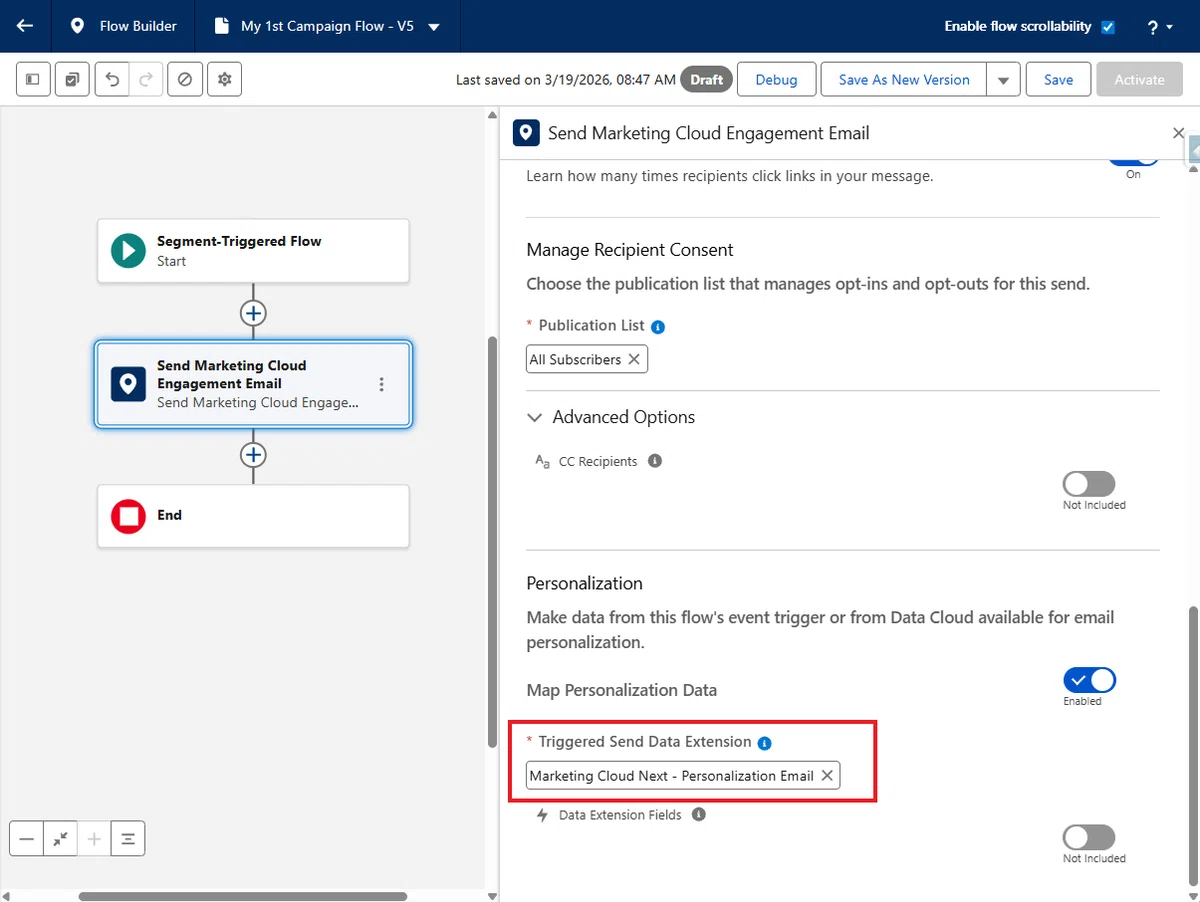Click the Save button
Image resolution: width=1200 pixels, height=902 pixels.
(1058, 80)
